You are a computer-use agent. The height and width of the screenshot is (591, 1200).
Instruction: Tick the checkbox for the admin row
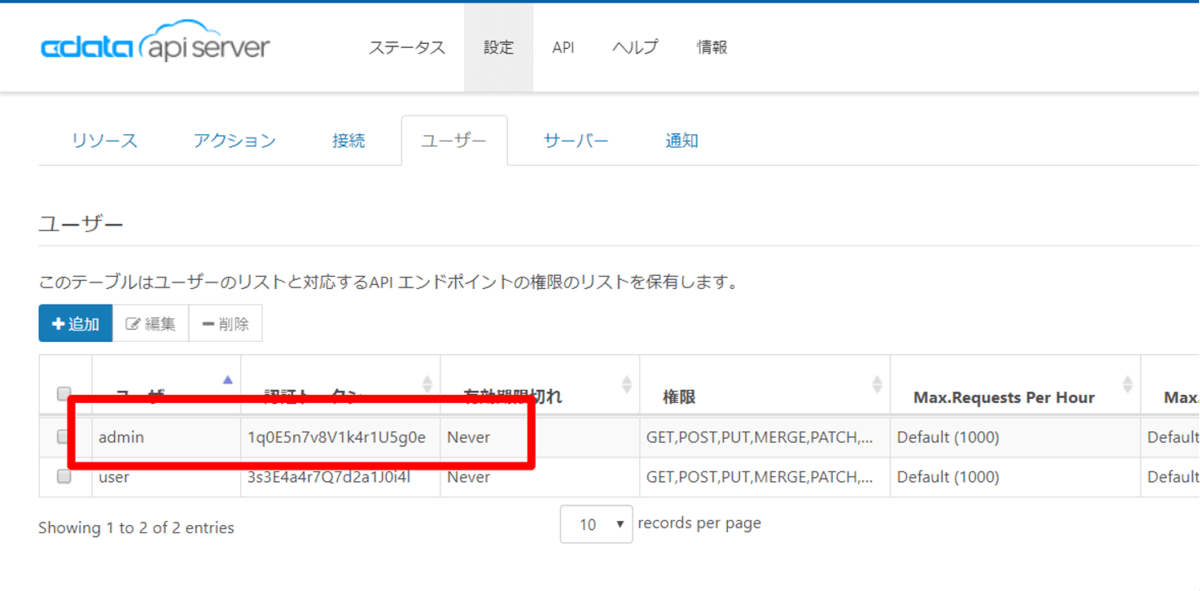pyautogui.click(x=64, y=436)
